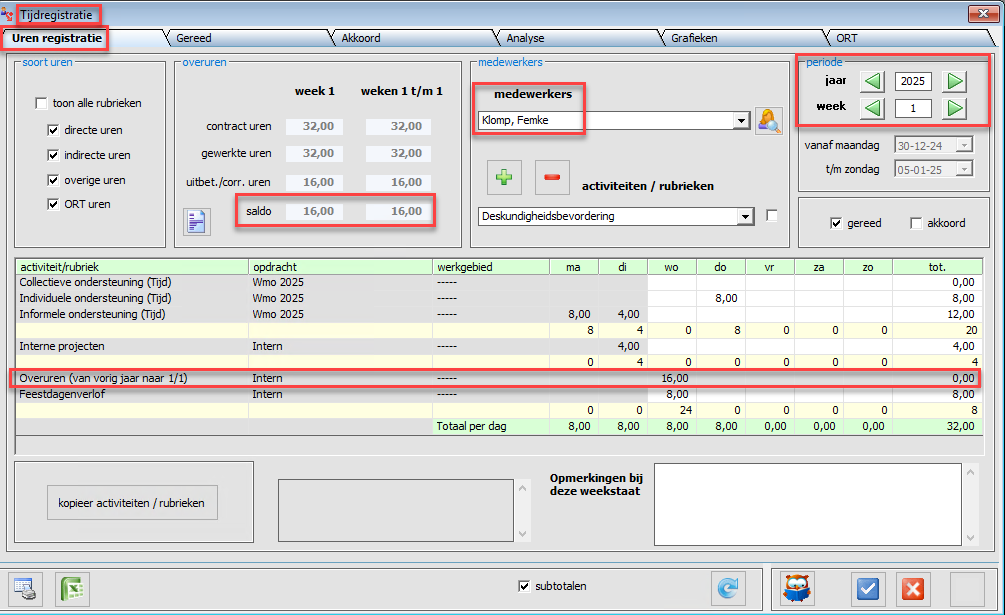
Task: Click the blank button in the bottom right corner
Action: tap(967, 588)
